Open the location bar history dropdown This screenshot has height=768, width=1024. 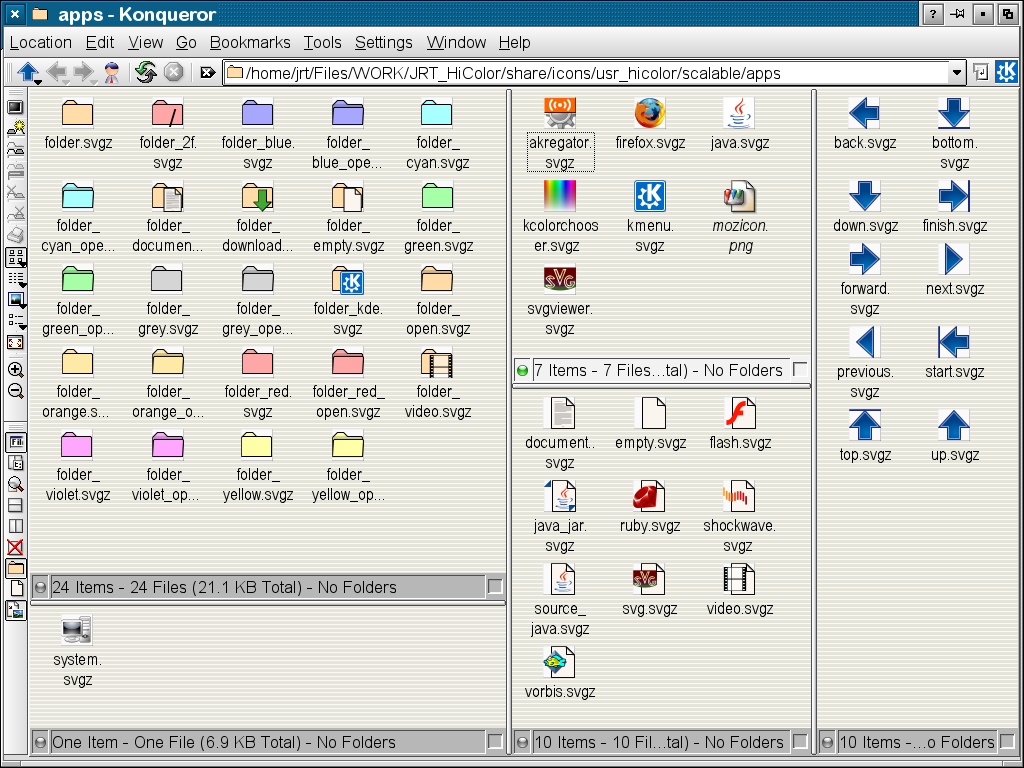956,72
